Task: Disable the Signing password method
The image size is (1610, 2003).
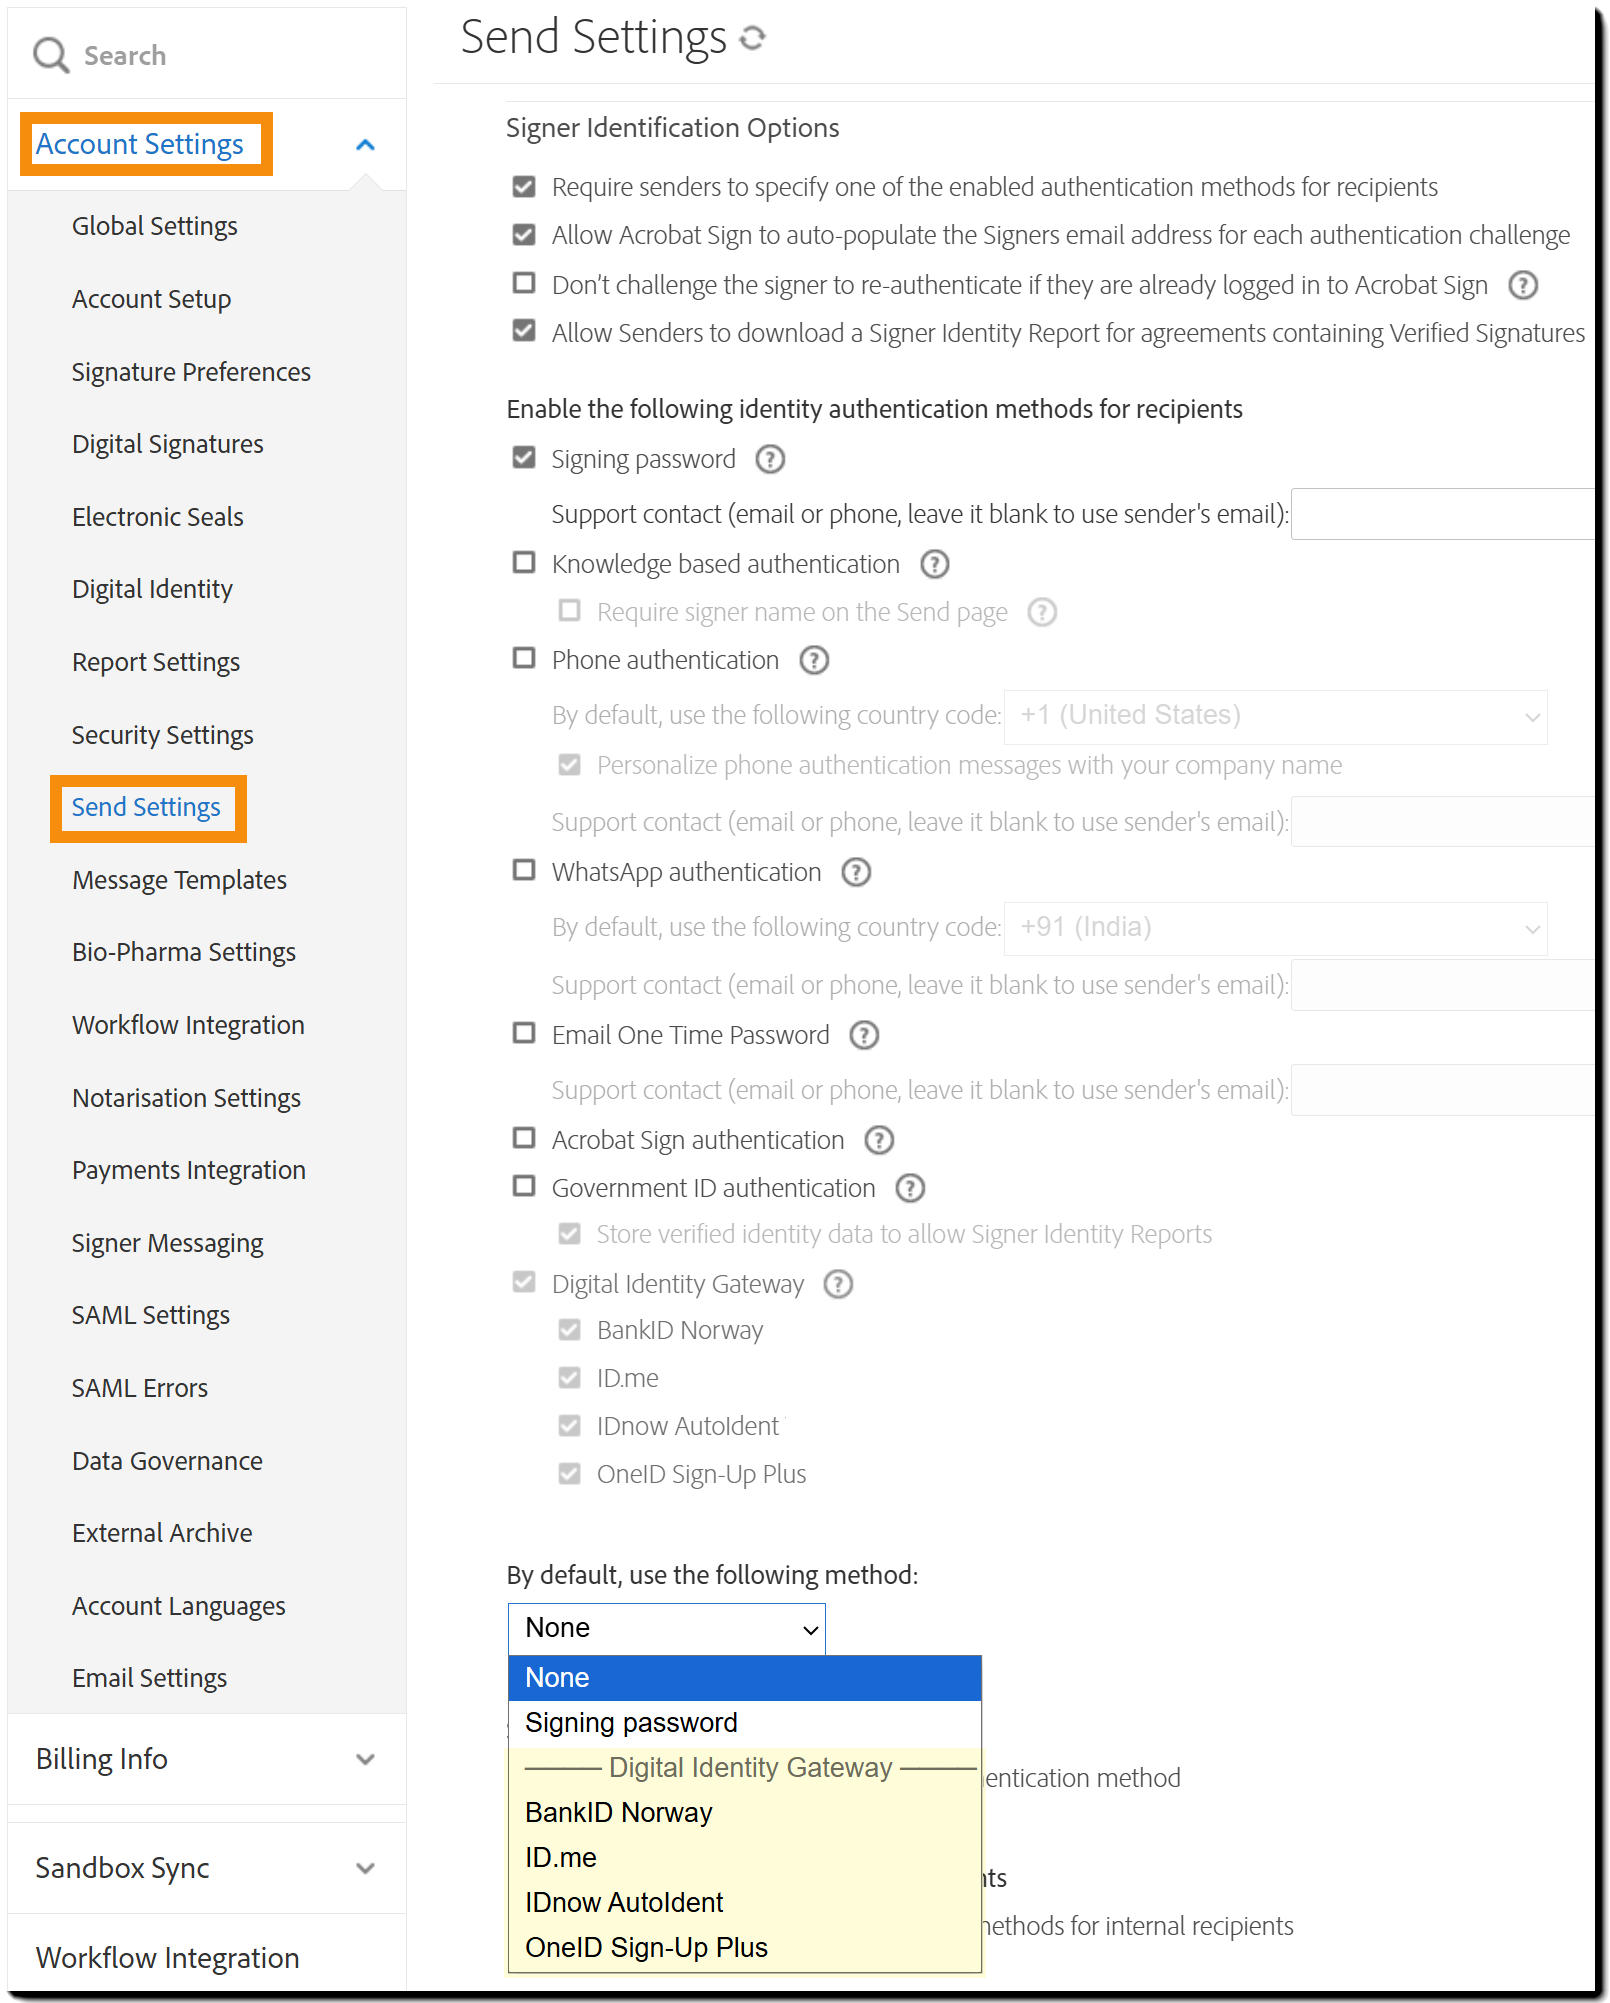Action: 523,458
